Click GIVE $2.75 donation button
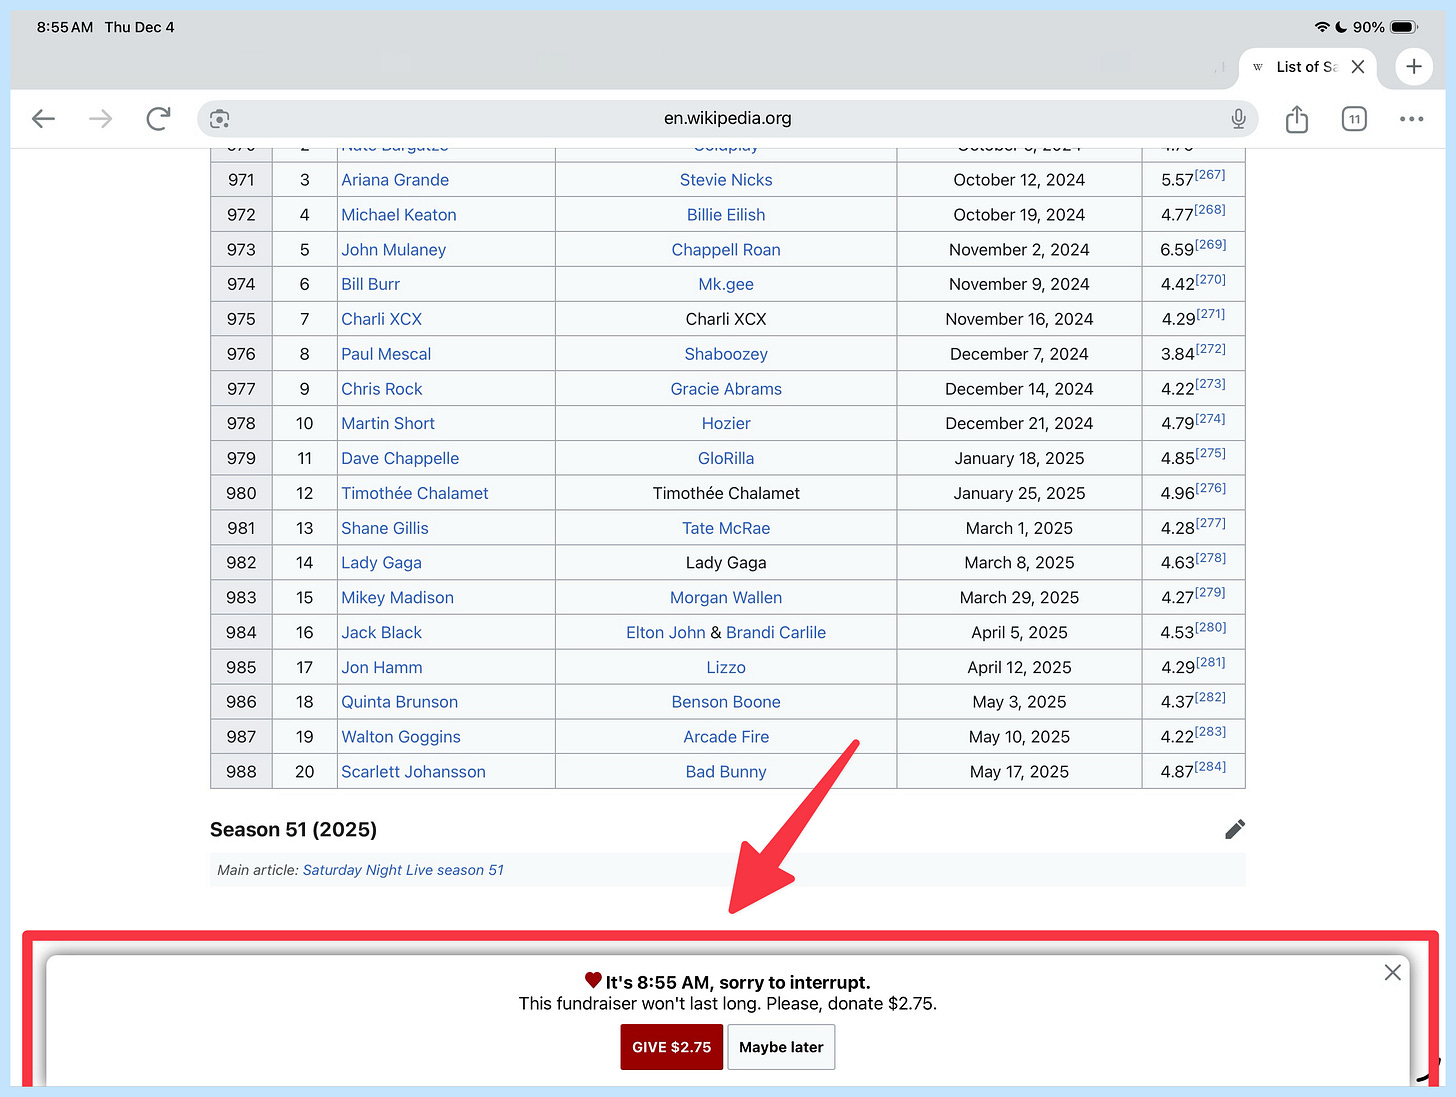Screen dimensions: 1456x1097 coord(671,1047)
